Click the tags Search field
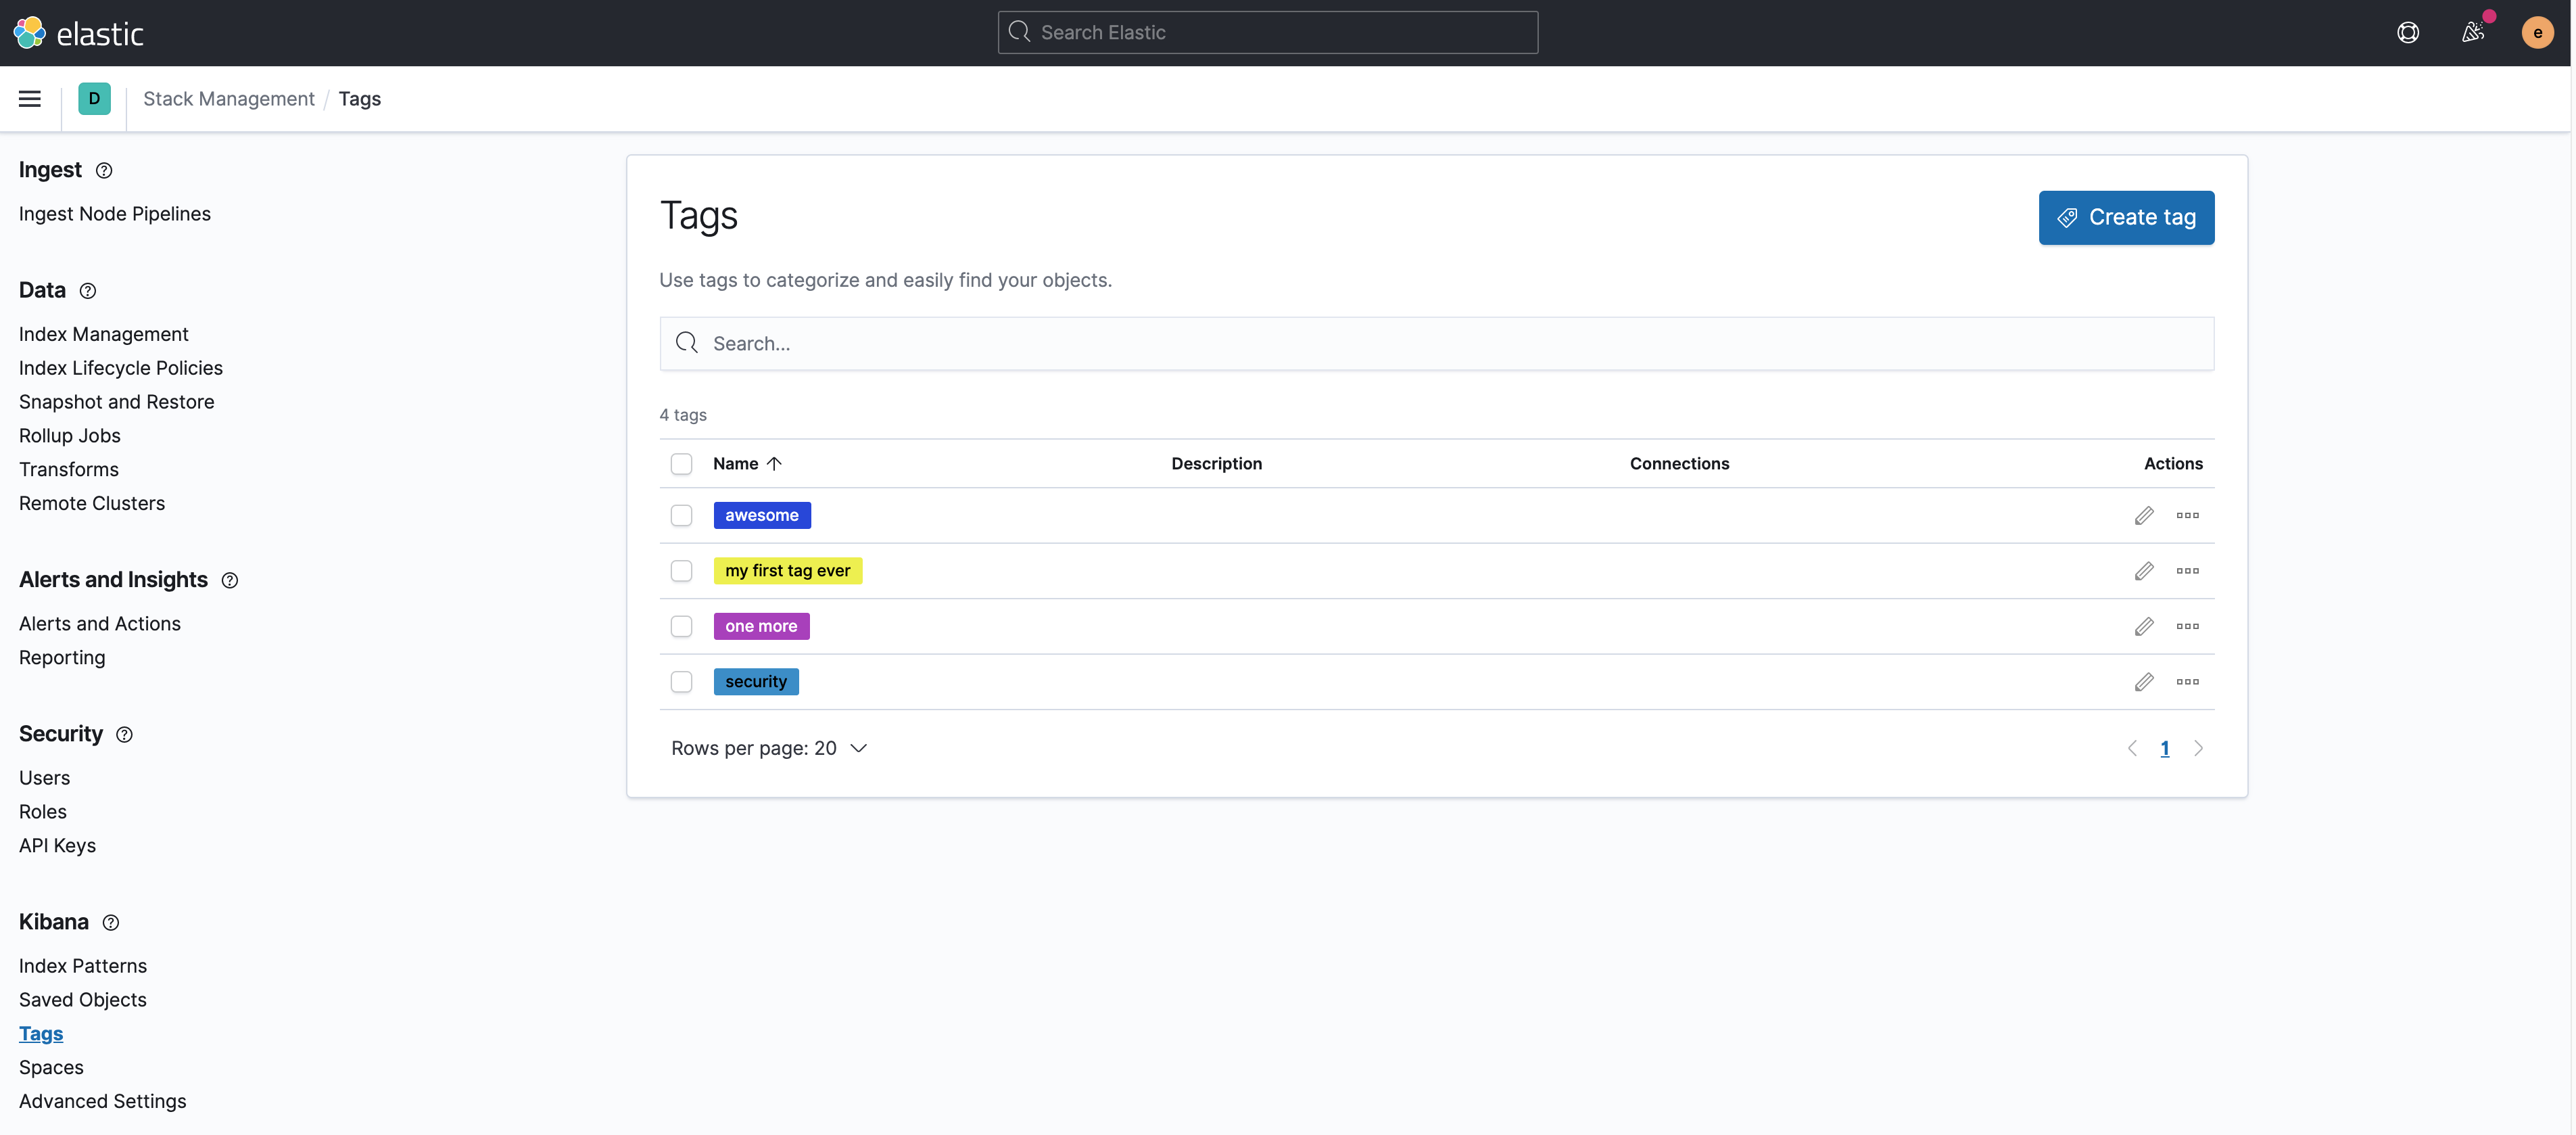The image size is (2576, 1135). pyautogui.click(x=1436, y=343)
